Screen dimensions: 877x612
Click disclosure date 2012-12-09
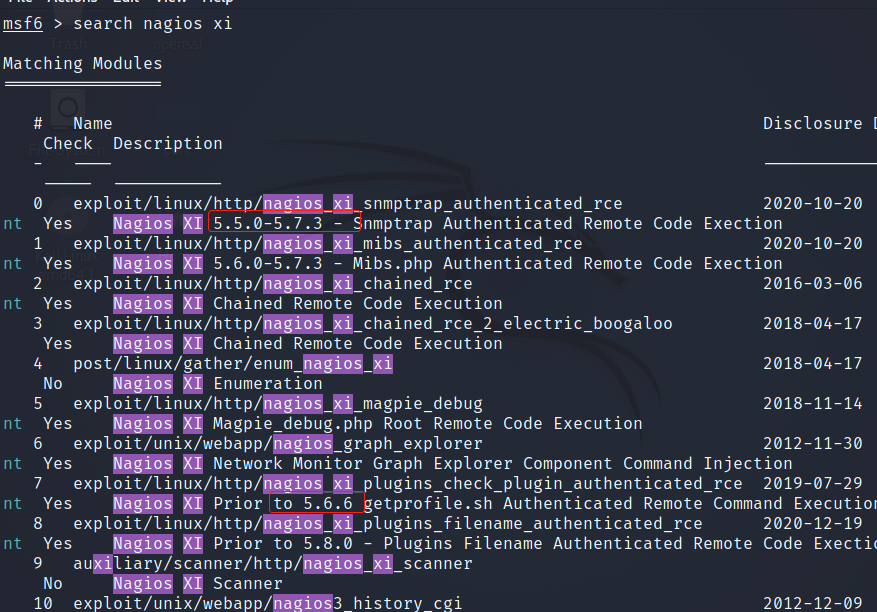[x=813, y=603]
